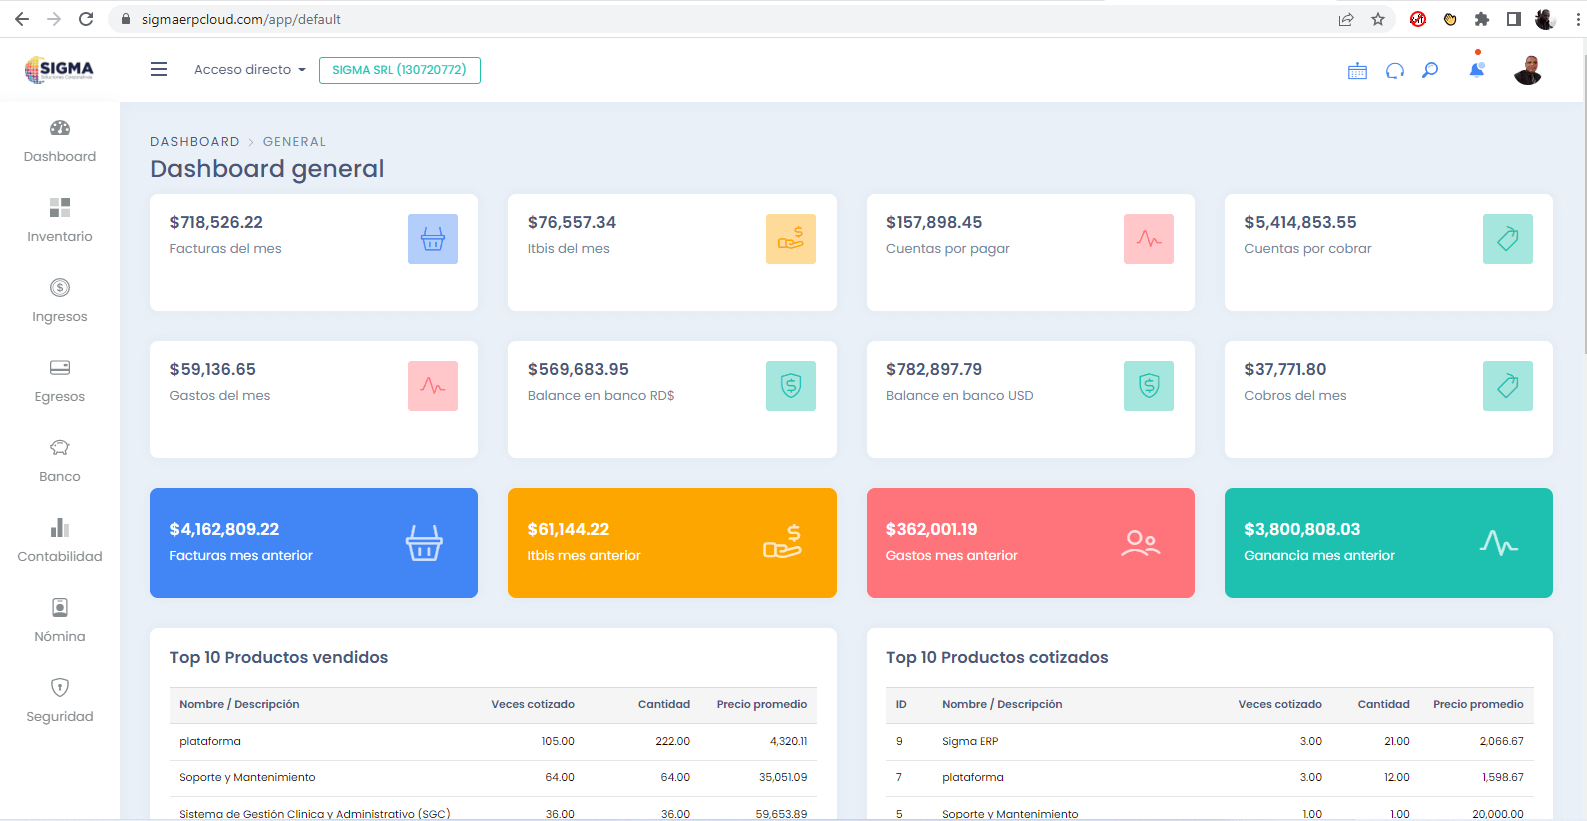Bookmark this page with star icon
The width and height of the screenshot is (1587, 821).
(1378, 19)
